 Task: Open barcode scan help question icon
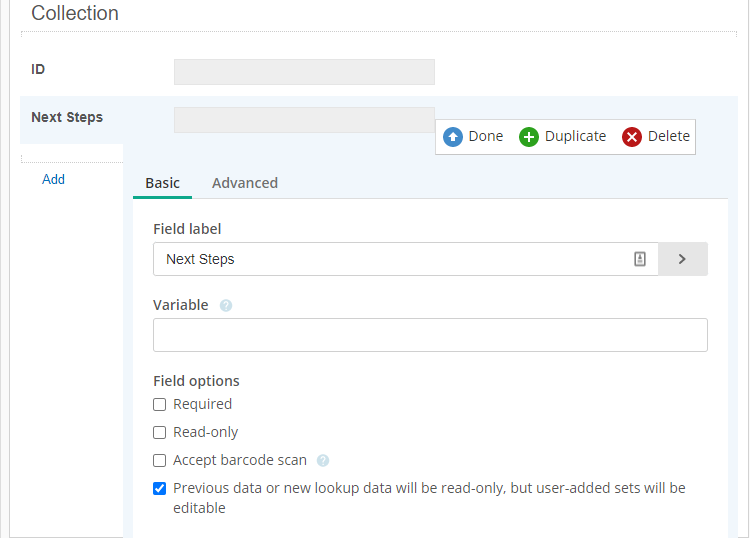(x=323, y=461)
